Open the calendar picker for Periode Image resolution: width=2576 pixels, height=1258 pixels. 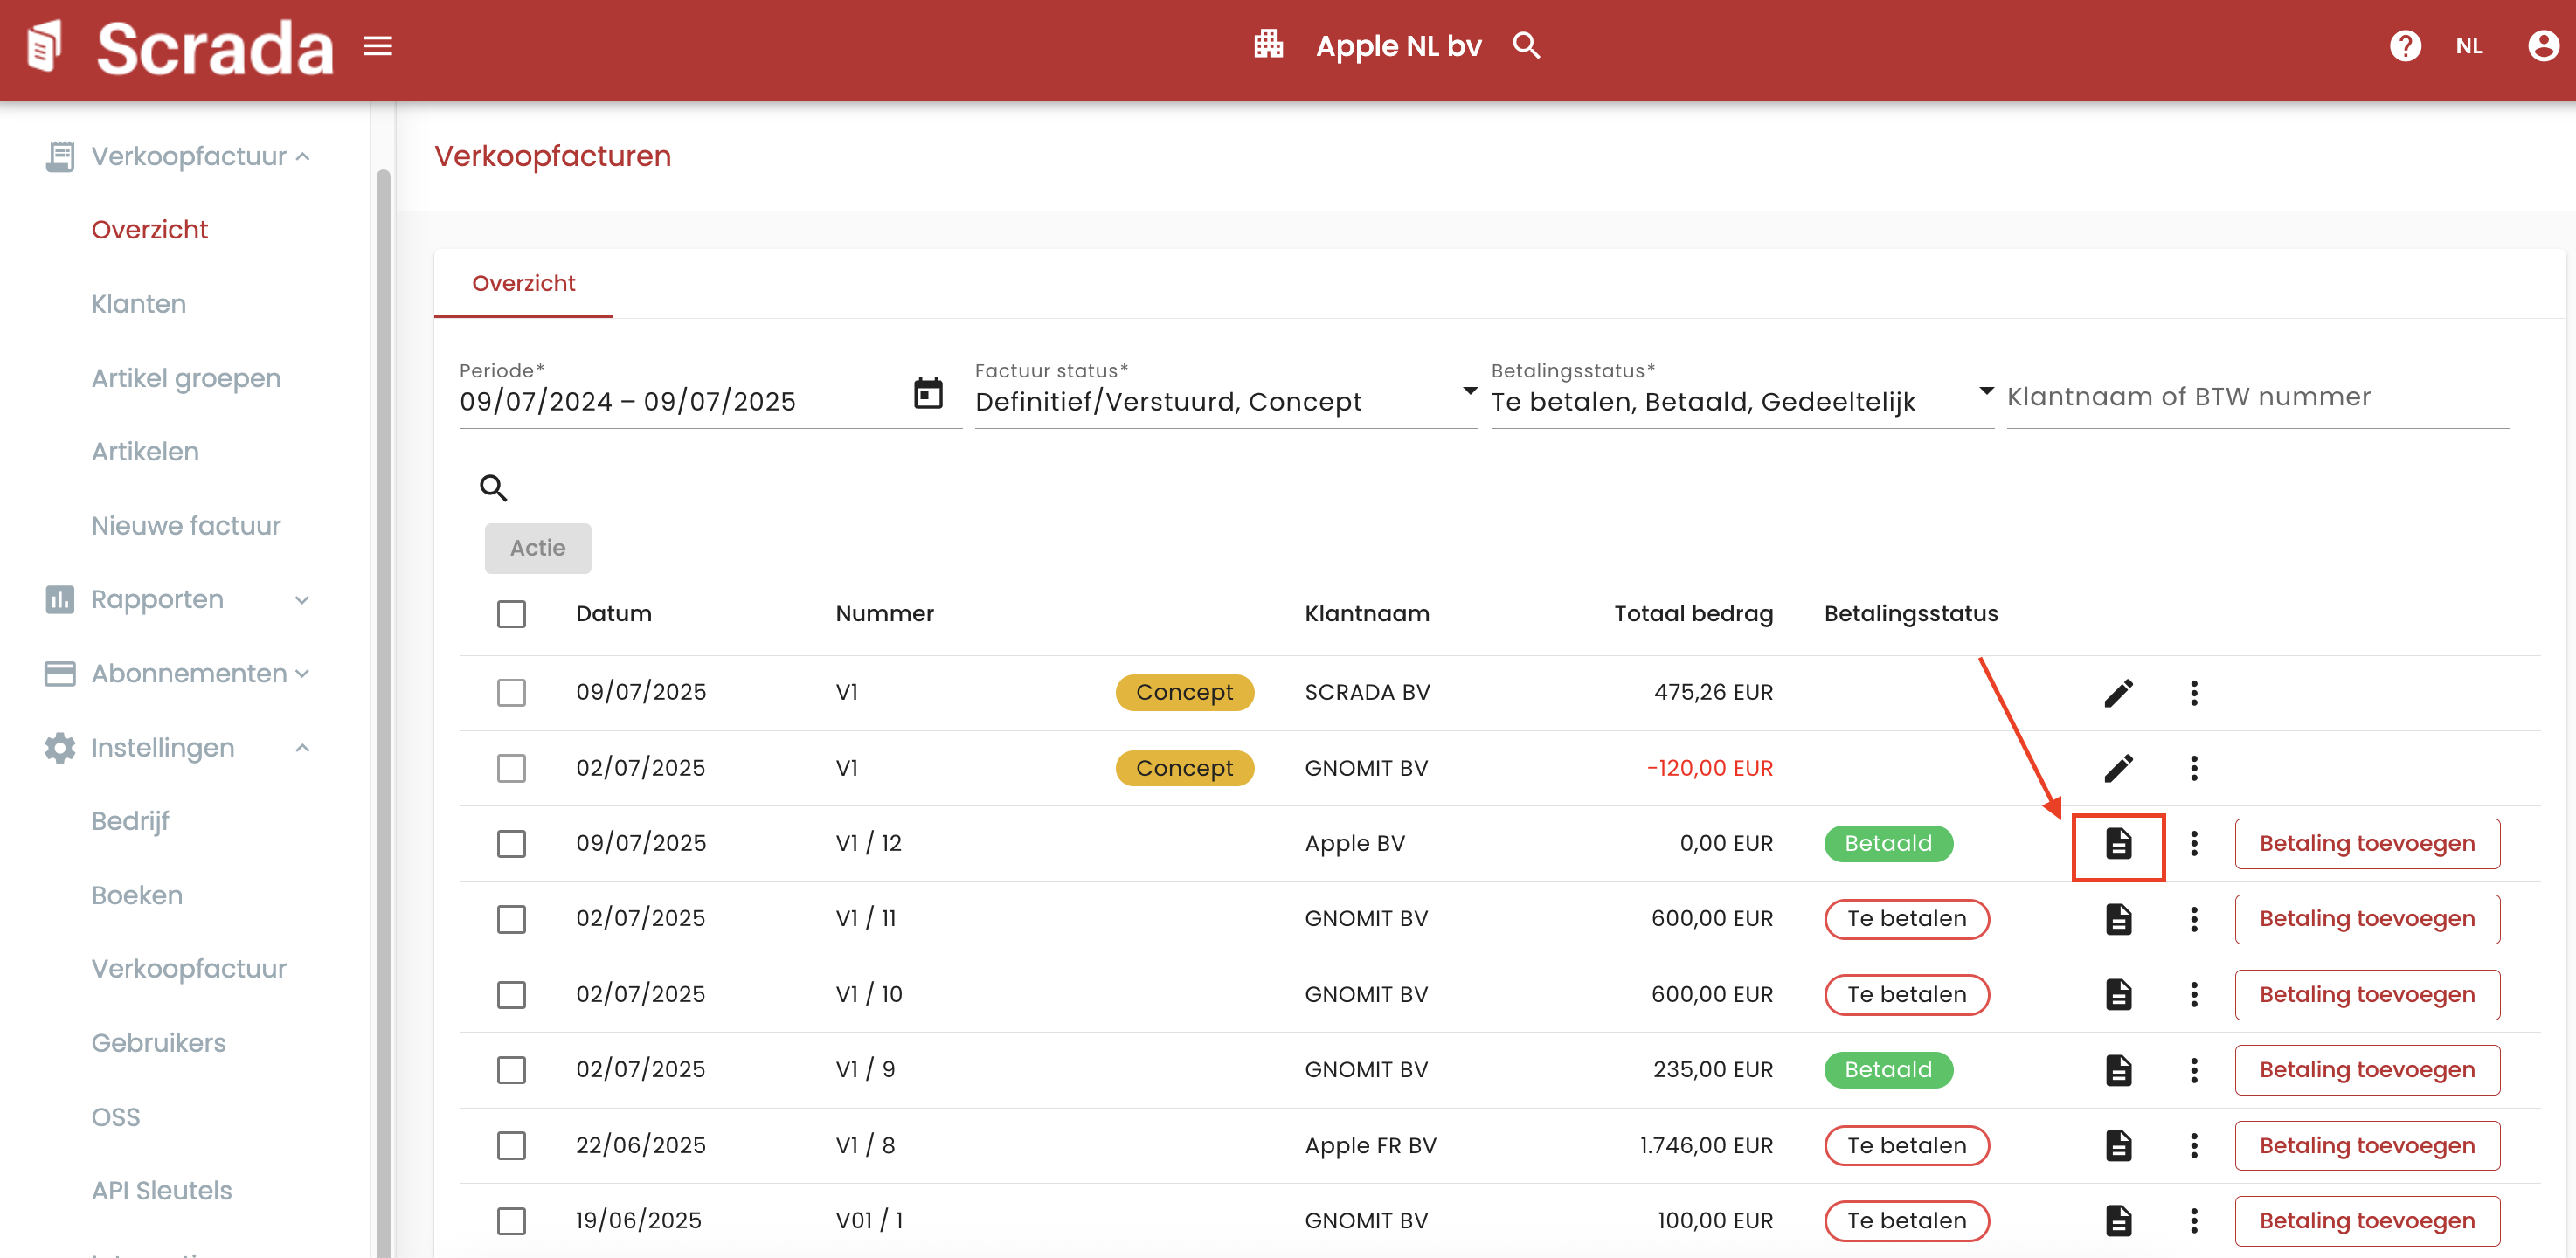927,394
